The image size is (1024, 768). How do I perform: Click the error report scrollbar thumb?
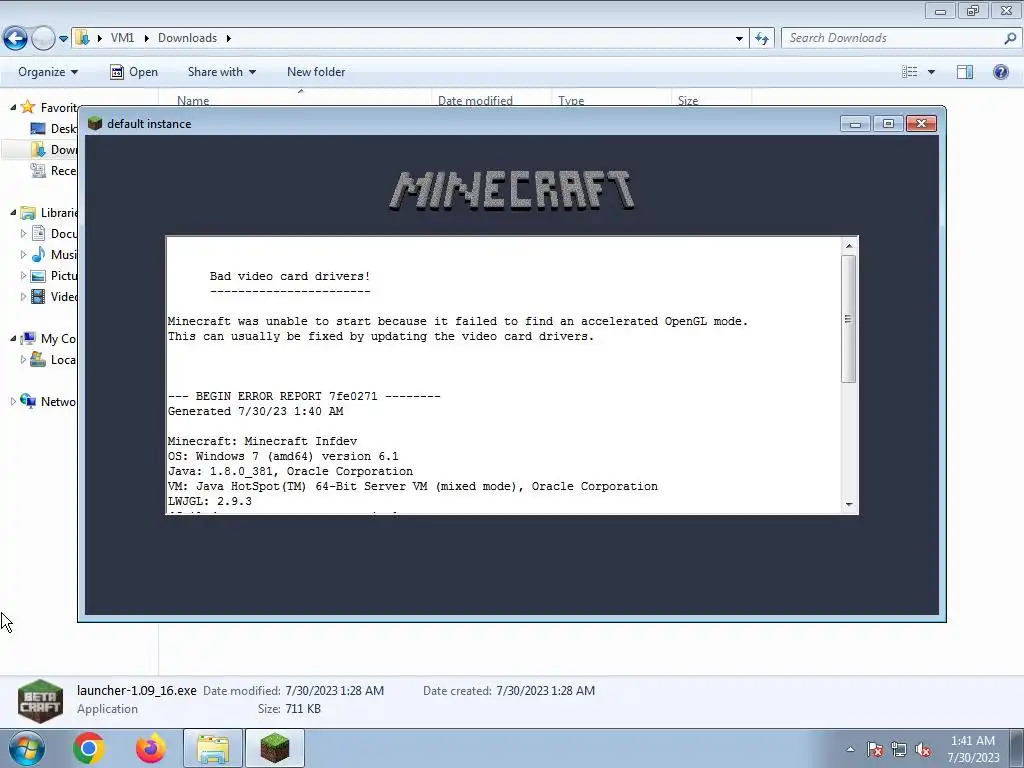[x=849, y=319]
